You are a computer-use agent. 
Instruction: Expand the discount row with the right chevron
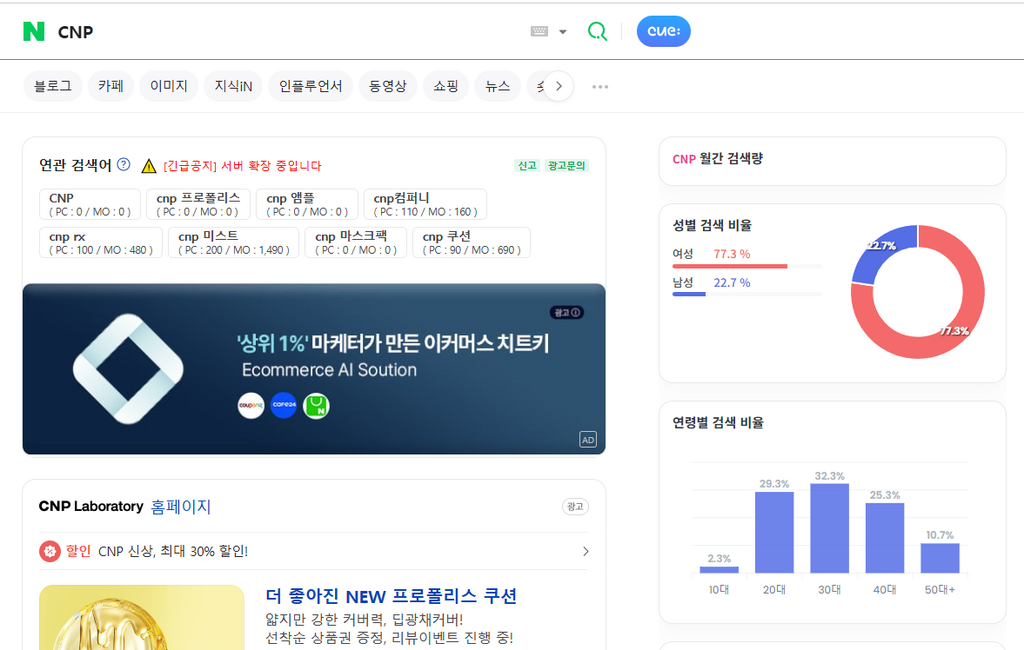point(585,551)
